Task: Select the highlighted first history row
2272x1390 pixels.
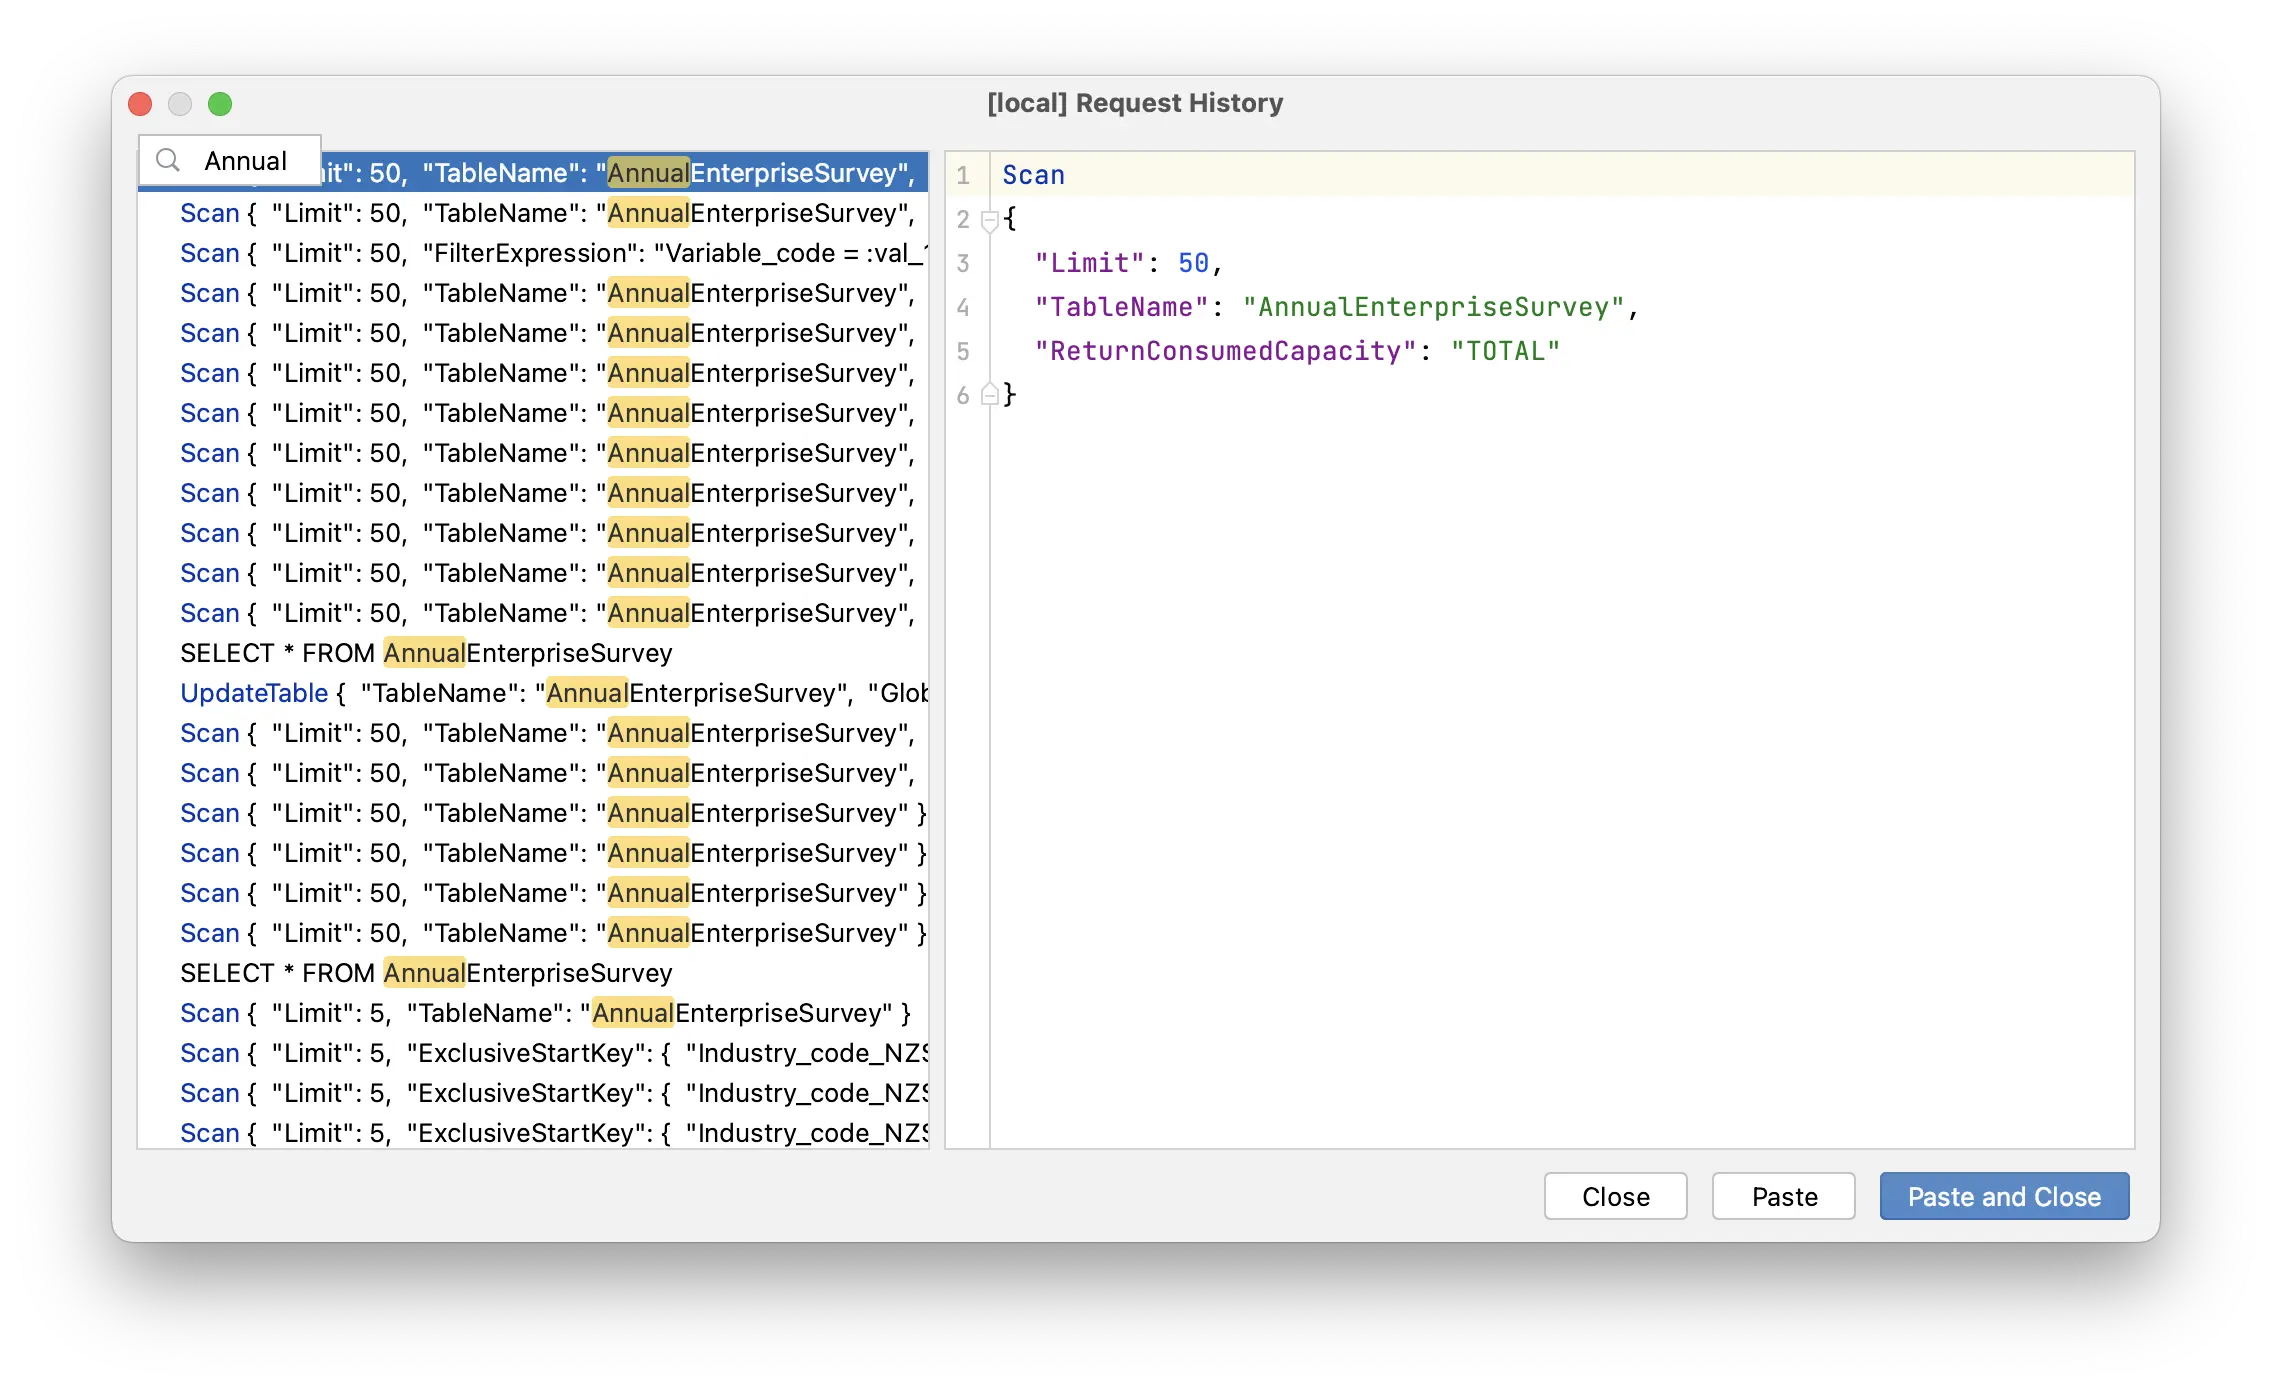Action: tap(533, 173)
